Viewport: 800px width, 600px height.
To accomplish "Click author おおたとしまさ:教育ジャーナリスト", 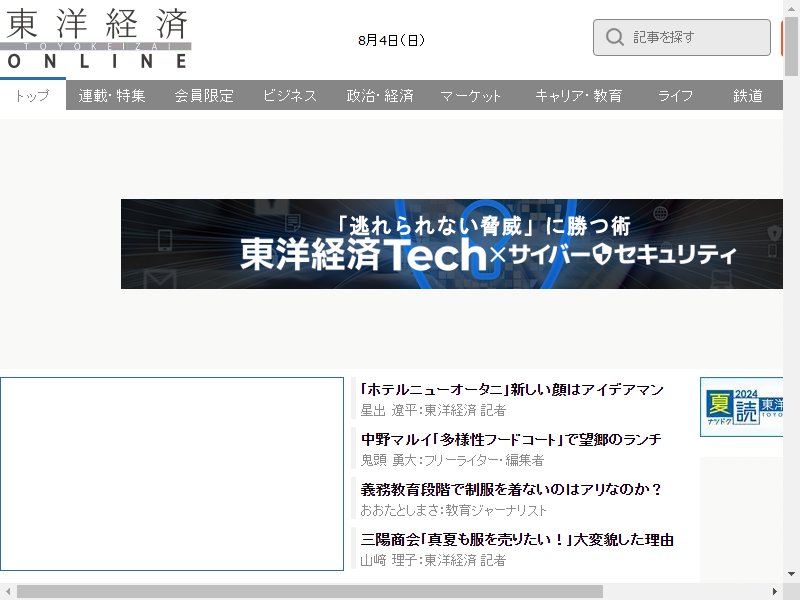I will (453, 510).
